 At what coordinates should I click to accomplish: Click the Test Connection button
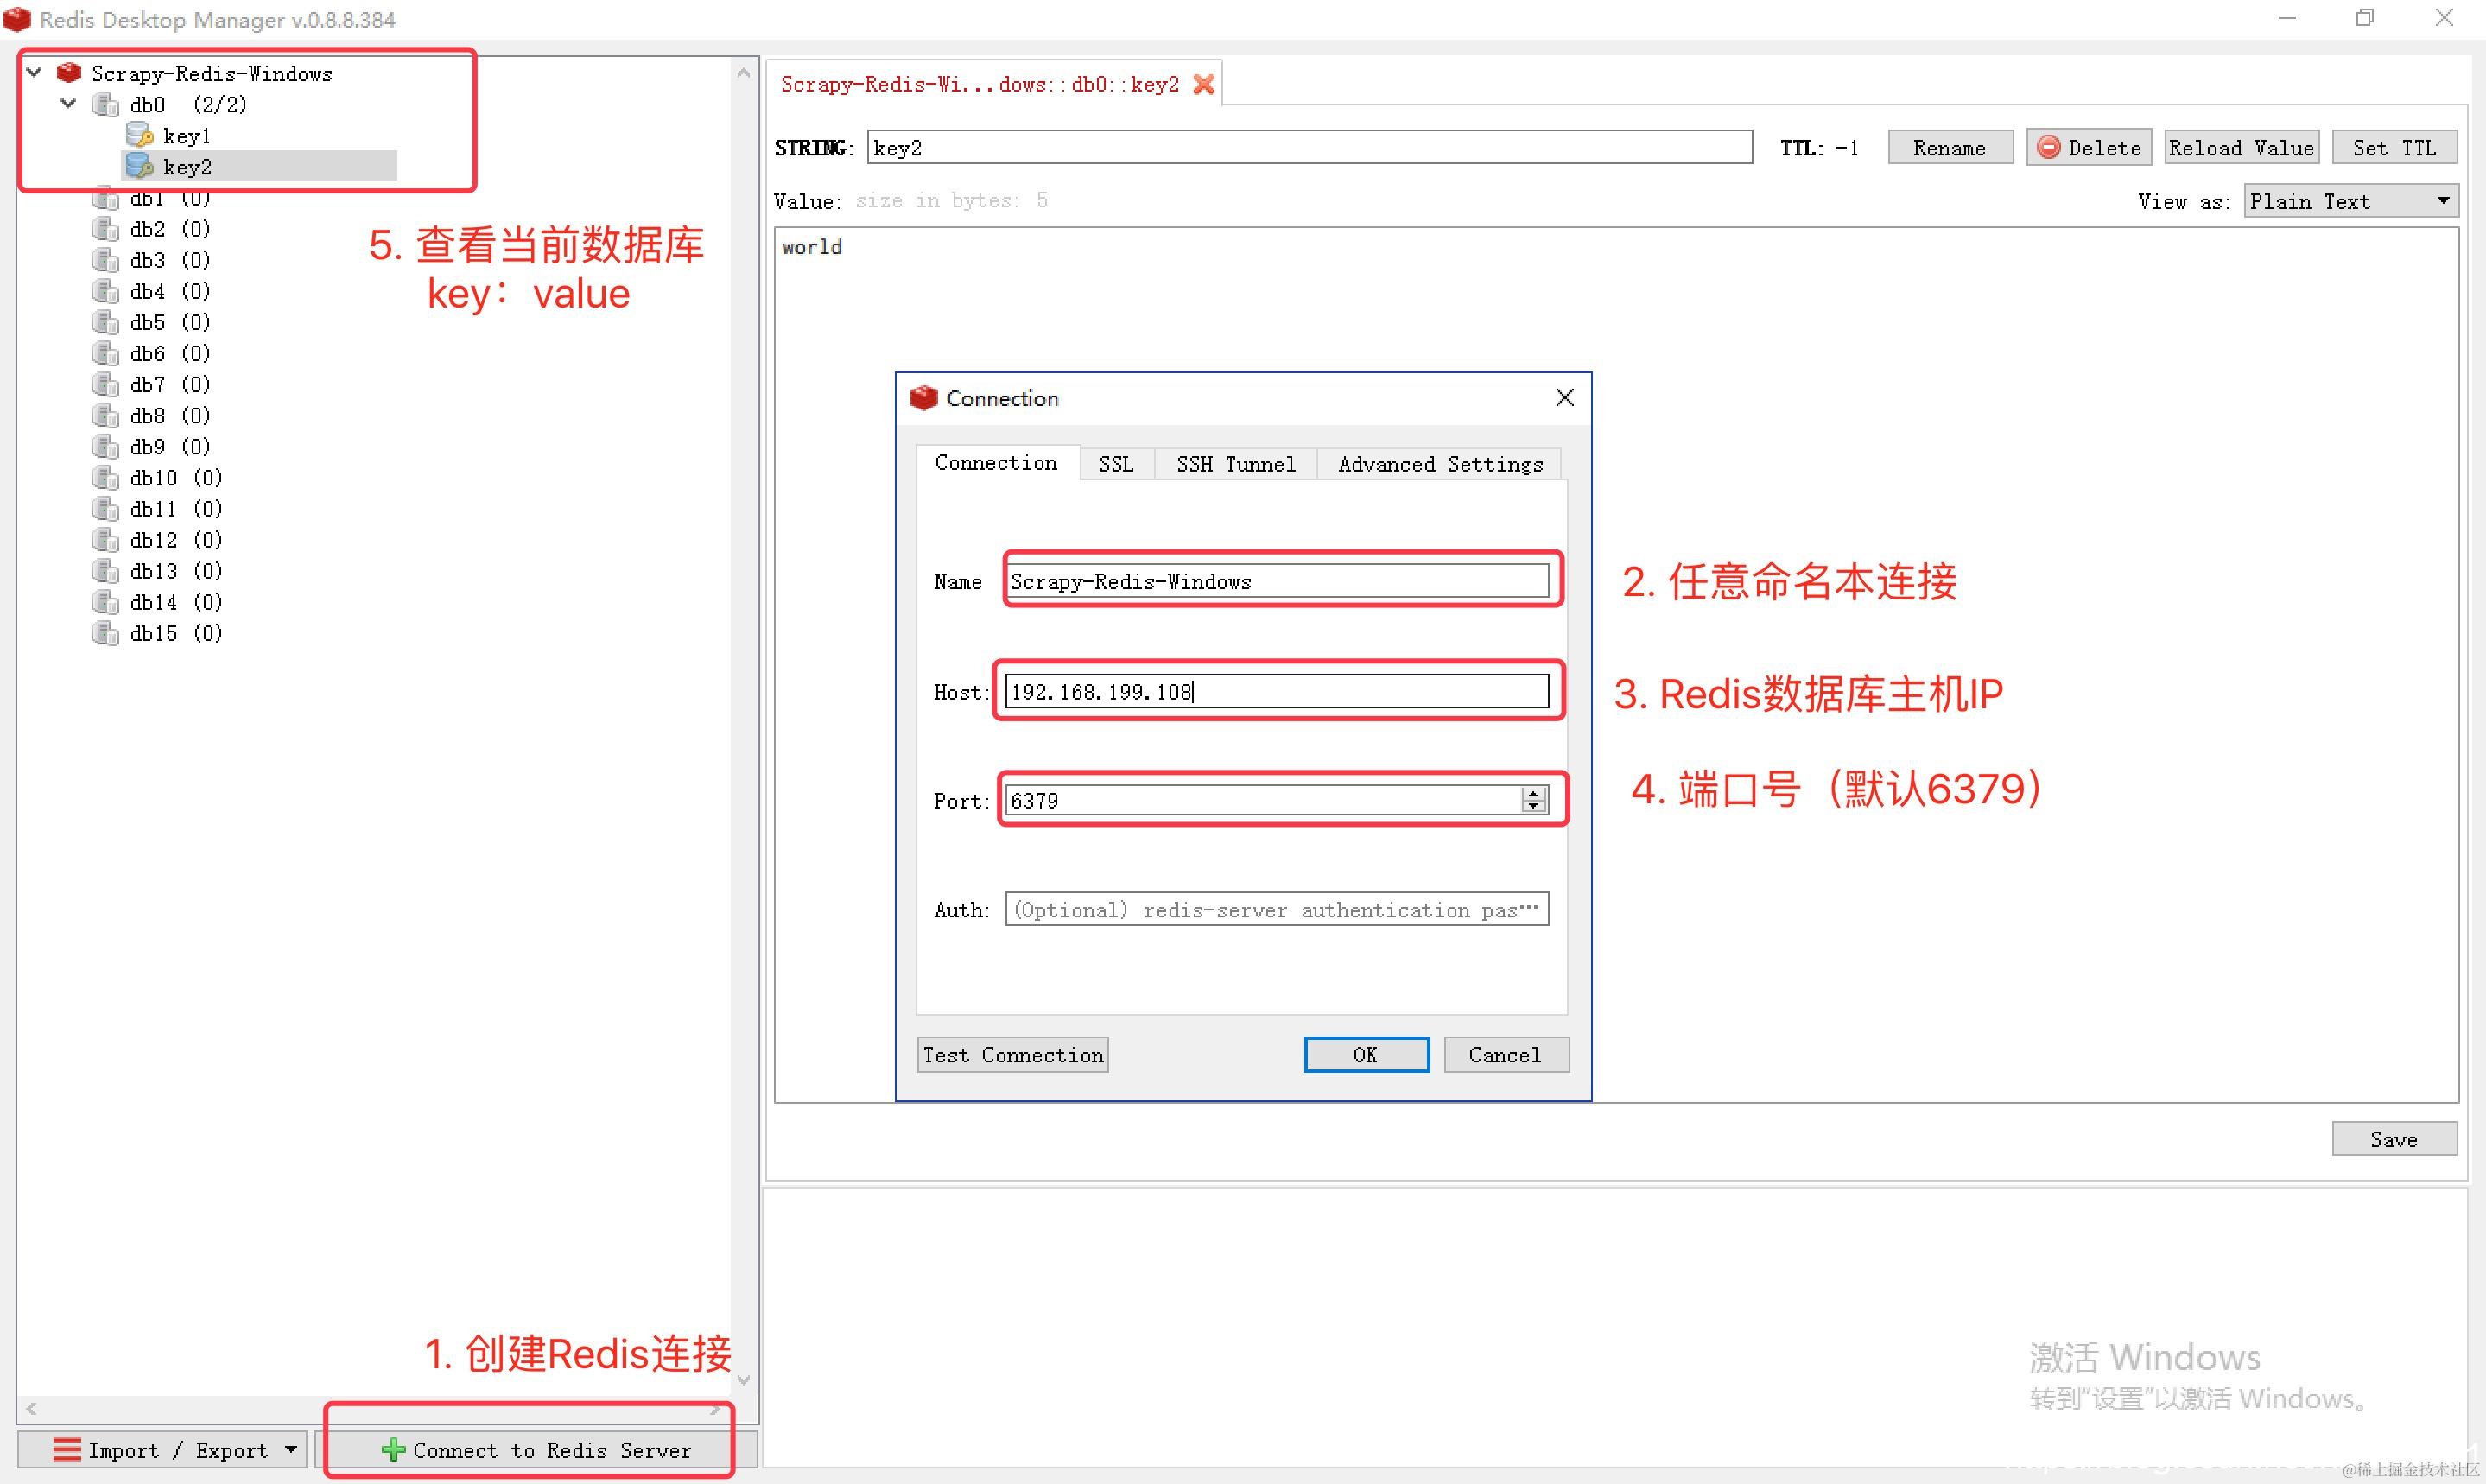coord(1012,1055)
